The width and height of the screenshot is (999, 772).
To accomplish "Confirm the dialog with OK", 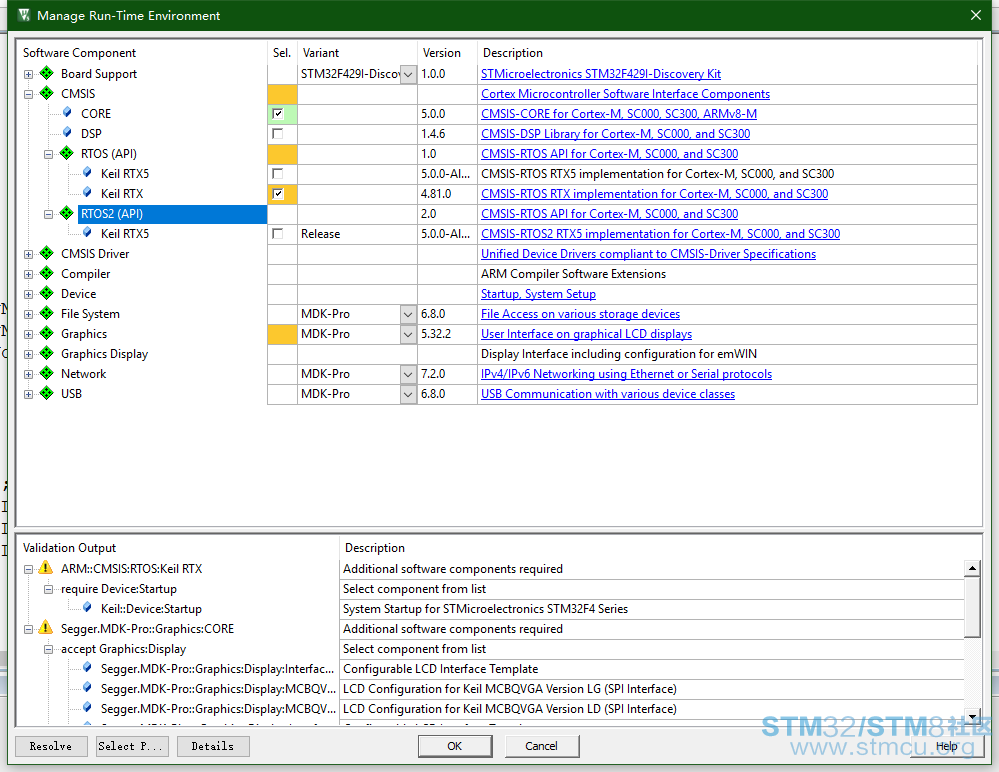I will (x=455, y=746).
